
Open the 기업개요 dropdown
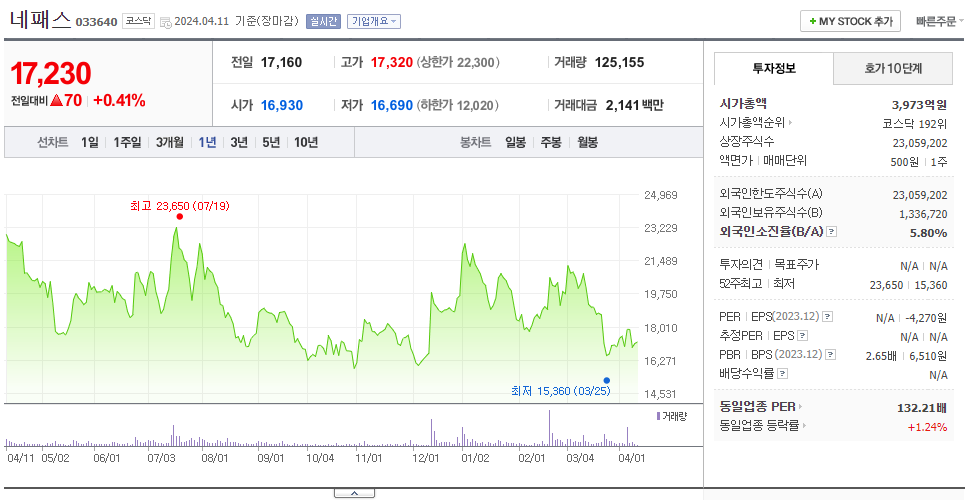click(374, 21)
